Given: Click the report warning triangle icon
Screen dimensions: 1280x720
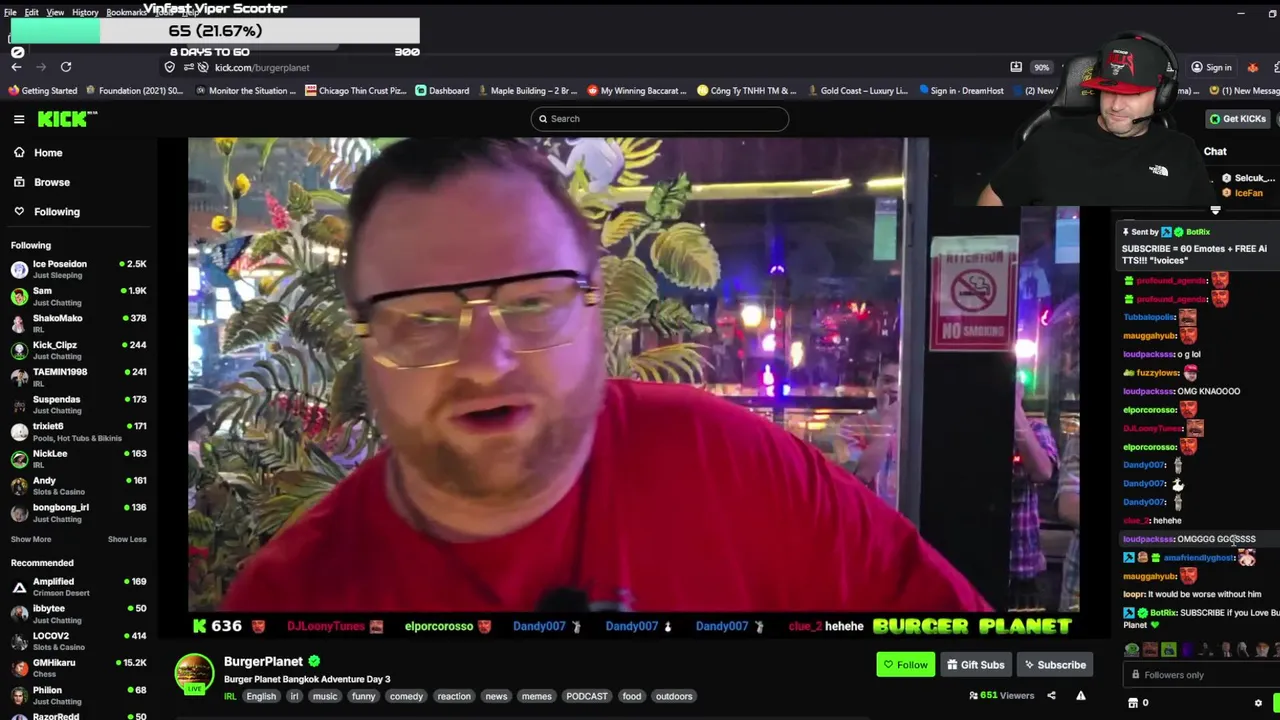Looking at the screenshot, I should (1081, 696).
